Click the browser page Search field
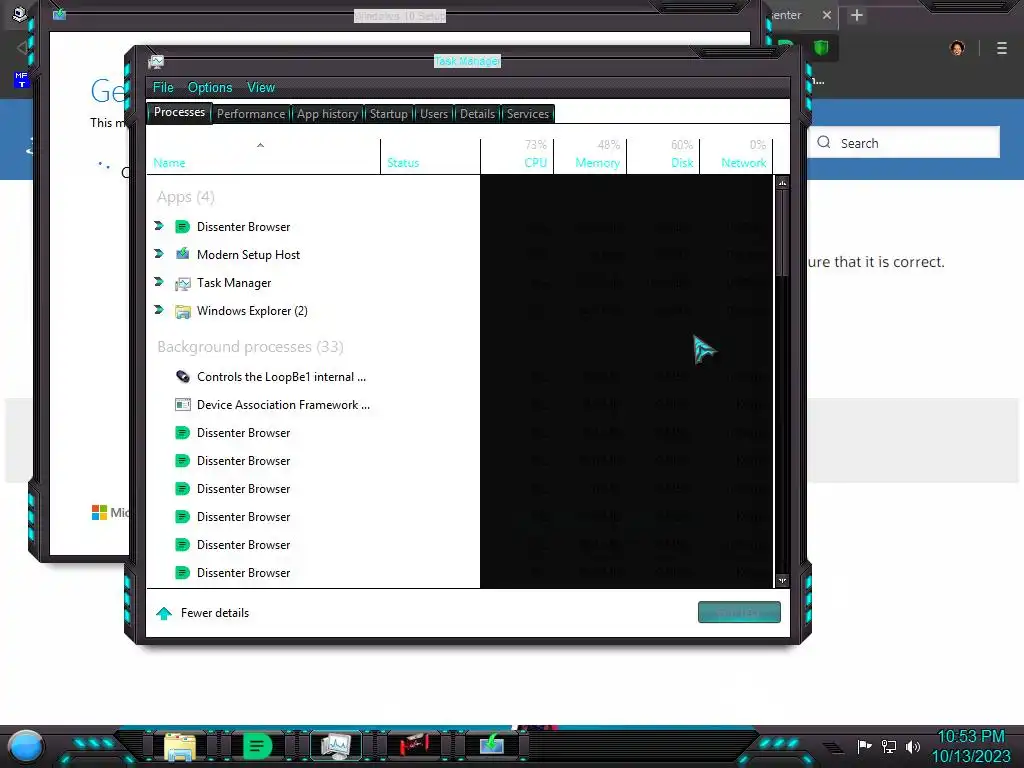This screenshot has width=1024, height=768. [904, 142]
